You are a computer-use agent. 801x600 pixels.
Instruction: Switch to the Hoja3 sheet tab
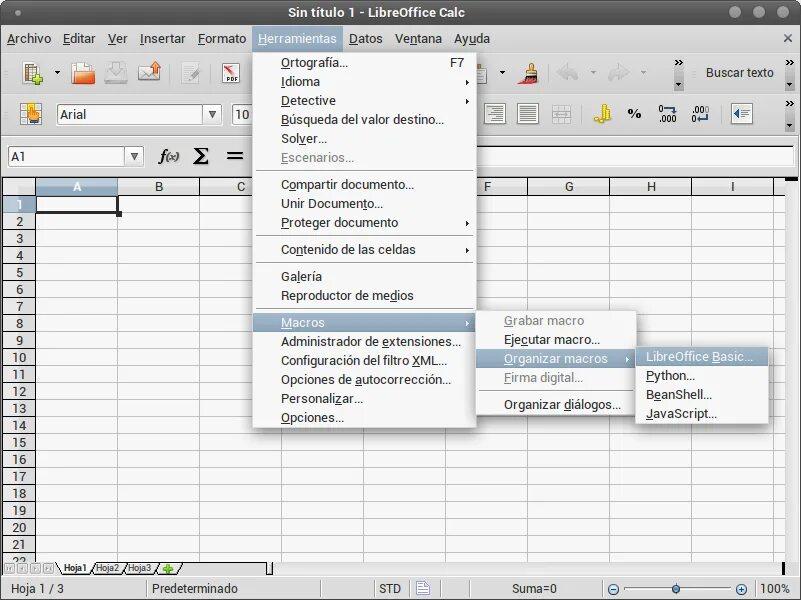139,568
